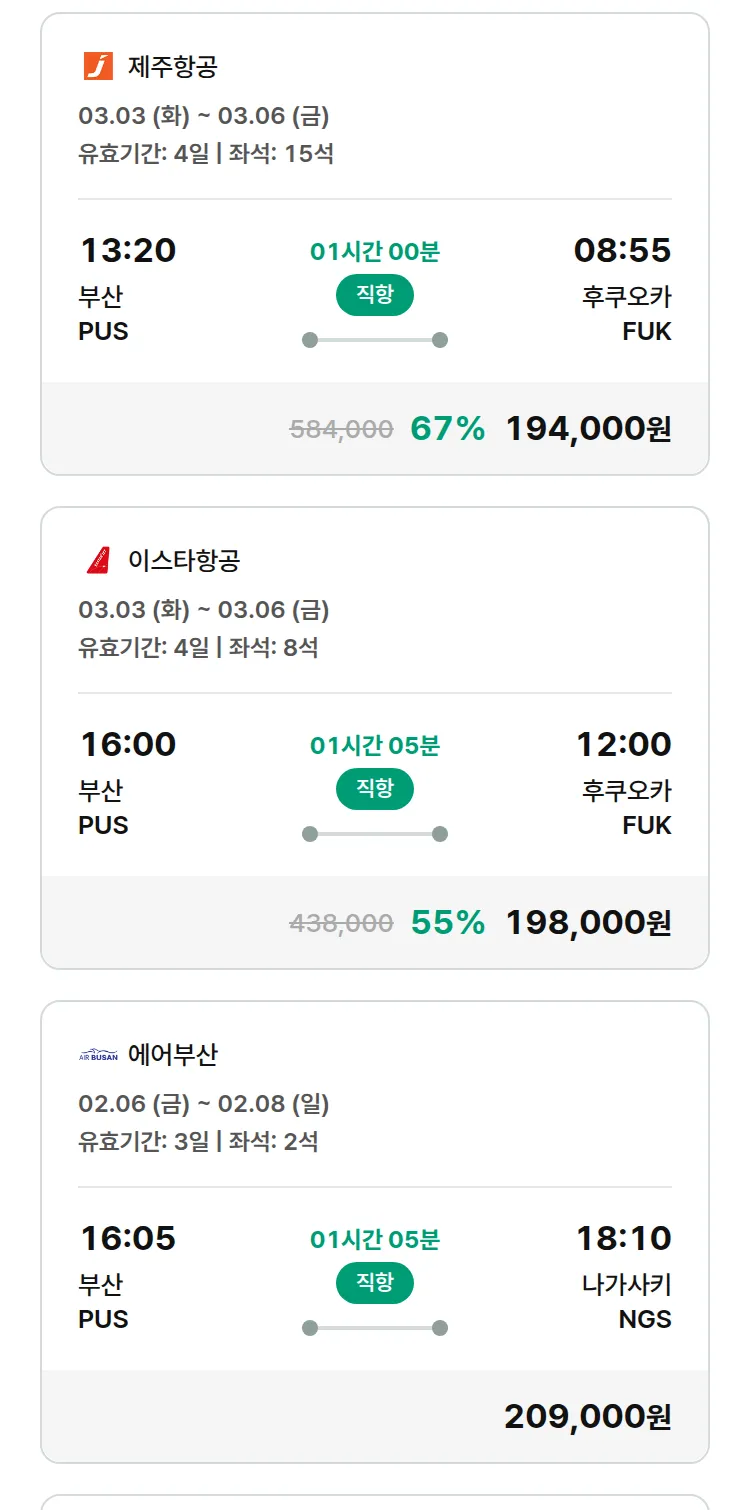The height and width of the screenshot is (1510, 750).
Task: Click the 13:20 departure time from 부산
Action: tap(128, 250)
